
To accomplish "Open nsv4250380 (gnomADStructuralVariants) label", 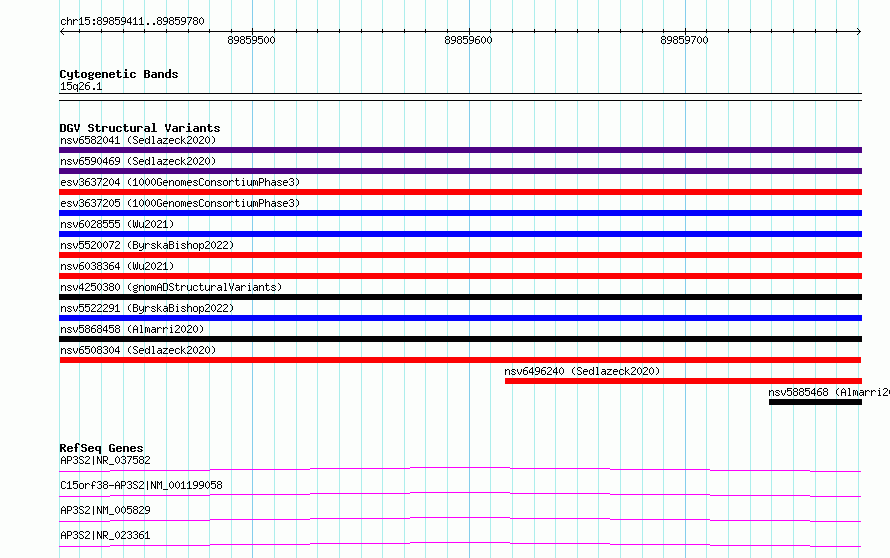I will (171, 287).
